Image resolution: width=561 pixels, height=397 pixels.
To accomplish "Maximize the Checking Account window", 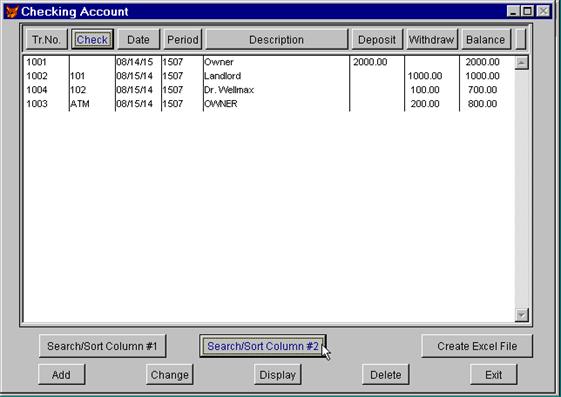I will pos(527,11).
